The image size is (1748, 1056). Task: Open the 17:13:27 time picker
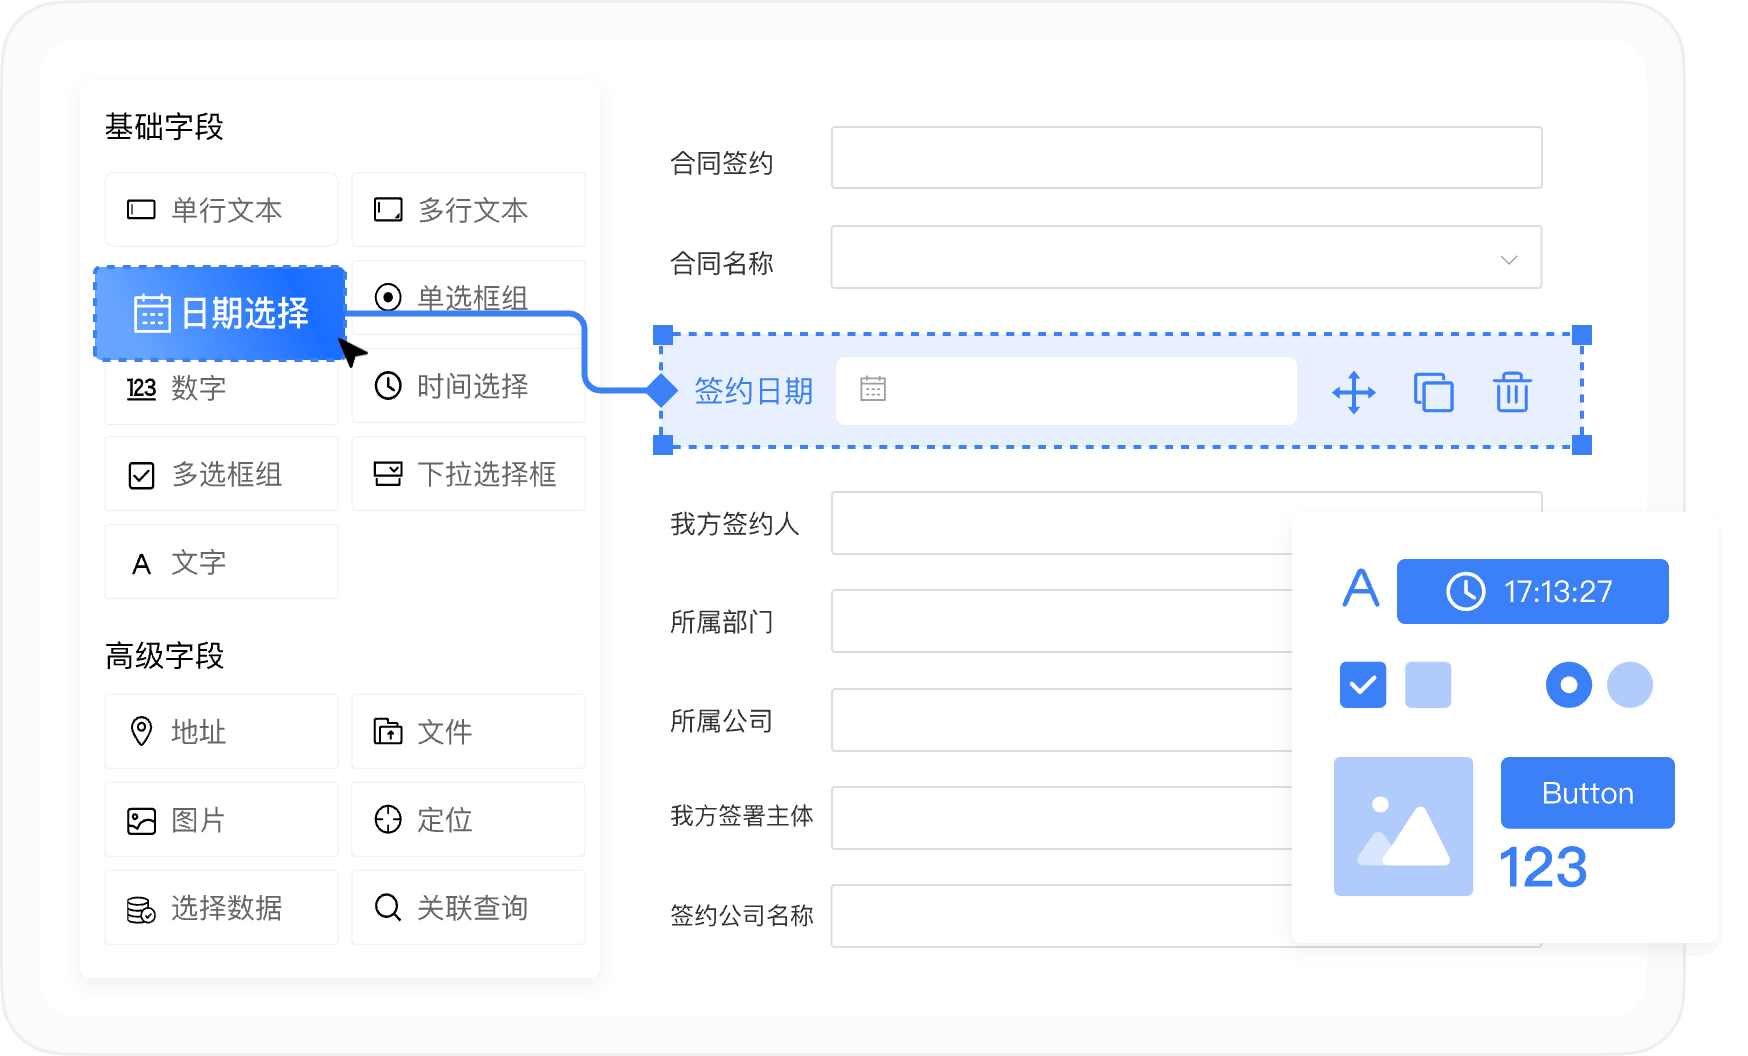(1532, 591)
